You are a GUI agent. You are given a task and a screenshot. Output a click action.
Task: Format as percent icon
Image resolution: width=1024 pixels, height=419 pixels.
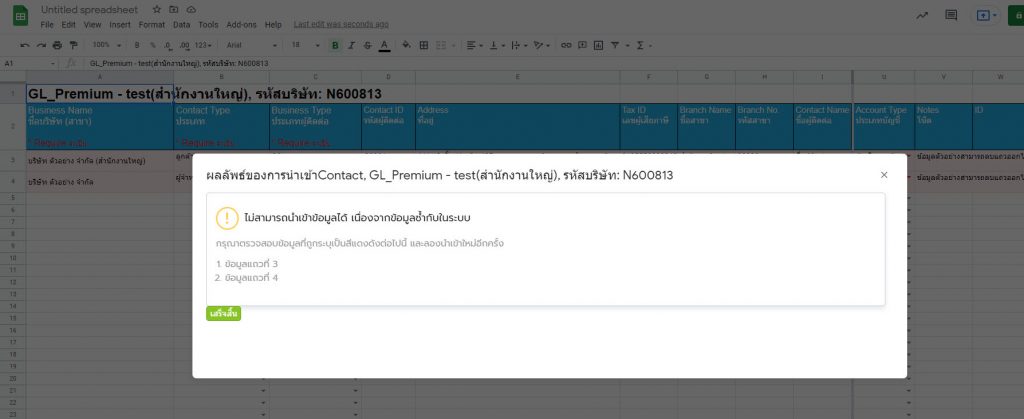[152, 45]
